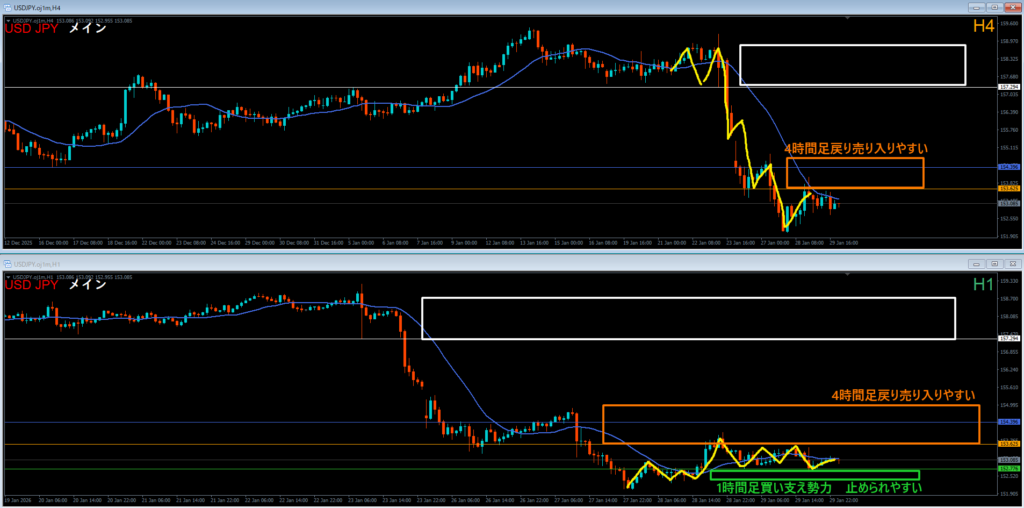Viewport: 1024px width, 508px height.
Task: Close the USDJPY H1 chart window
Action: [x=1012, y=264]
